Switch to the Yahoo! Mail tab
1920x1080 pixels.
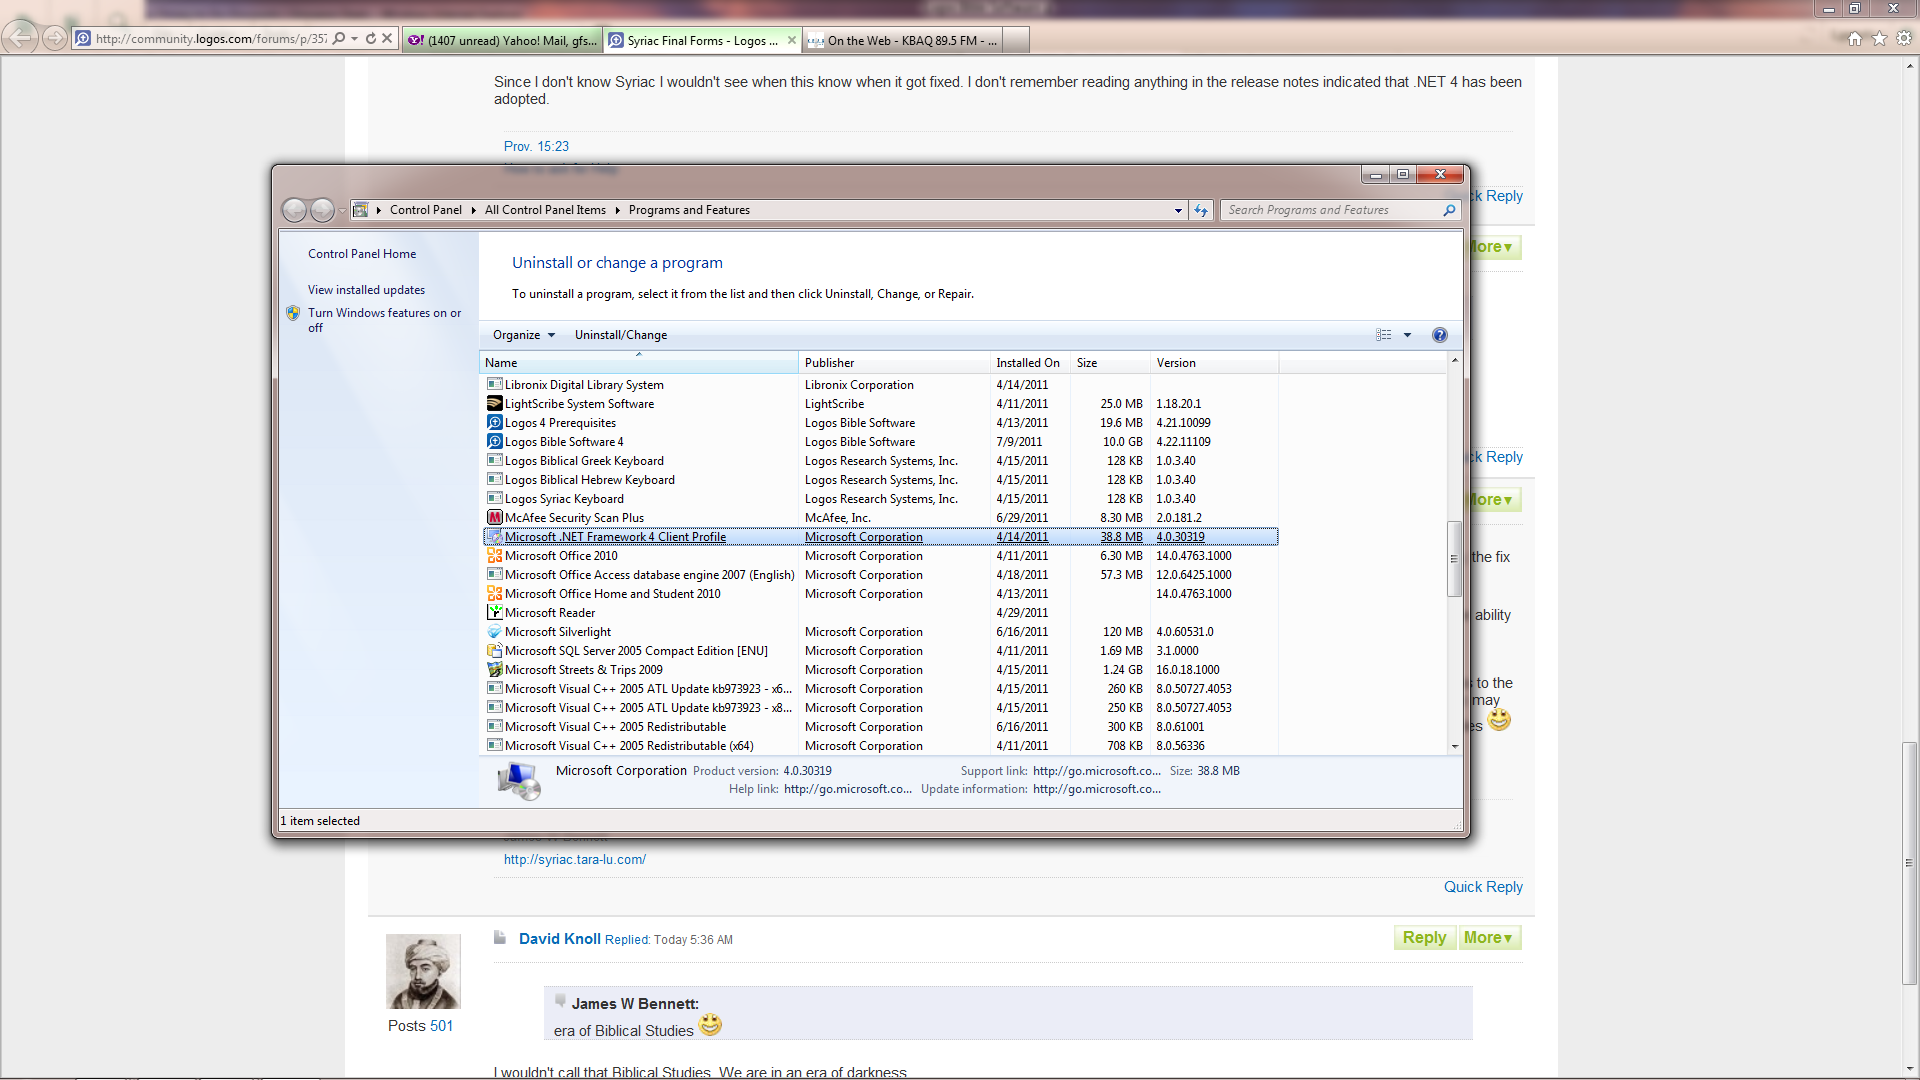tap(503, 40)
